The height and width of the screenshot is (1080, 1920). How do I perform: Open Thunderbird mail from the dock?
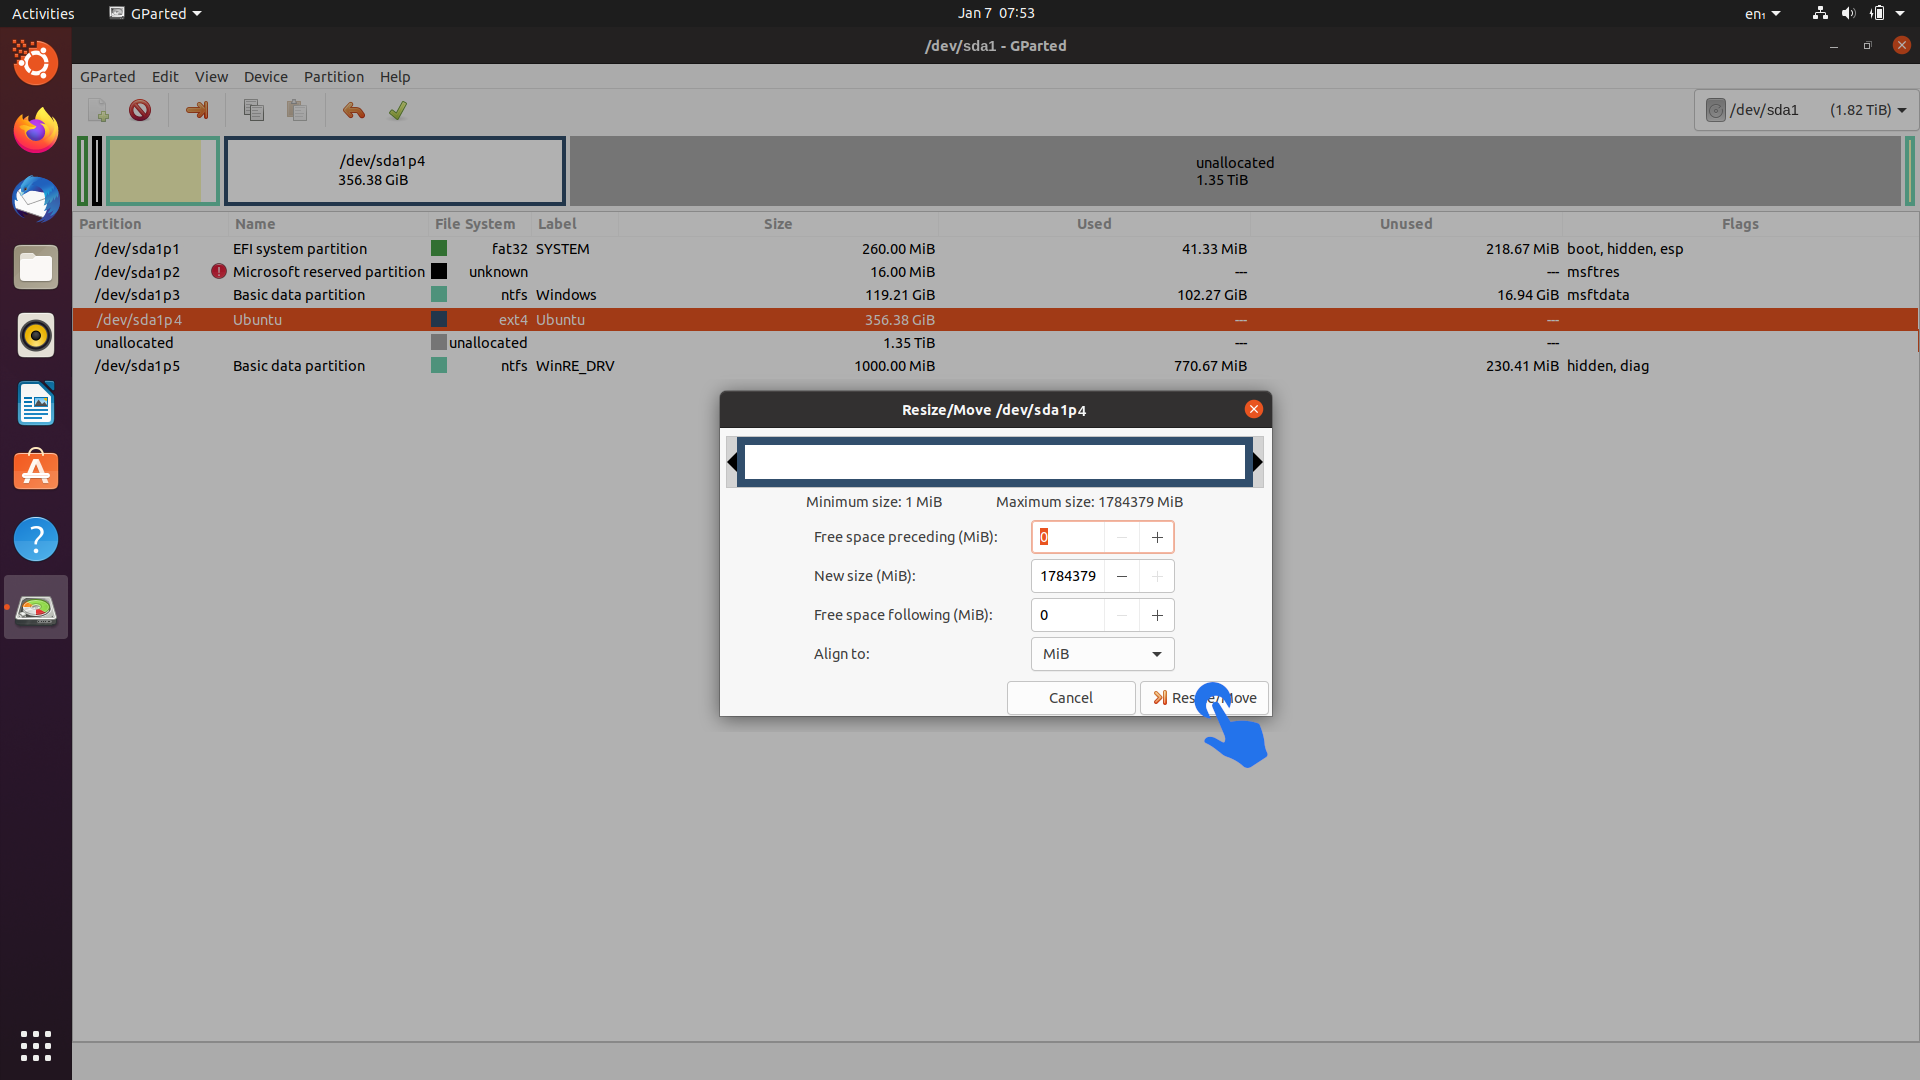click(x=36, y=199)
